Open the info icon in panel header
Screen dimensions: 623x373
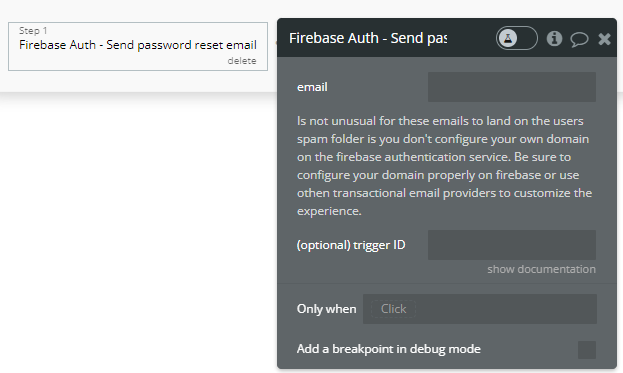(554, 39)
